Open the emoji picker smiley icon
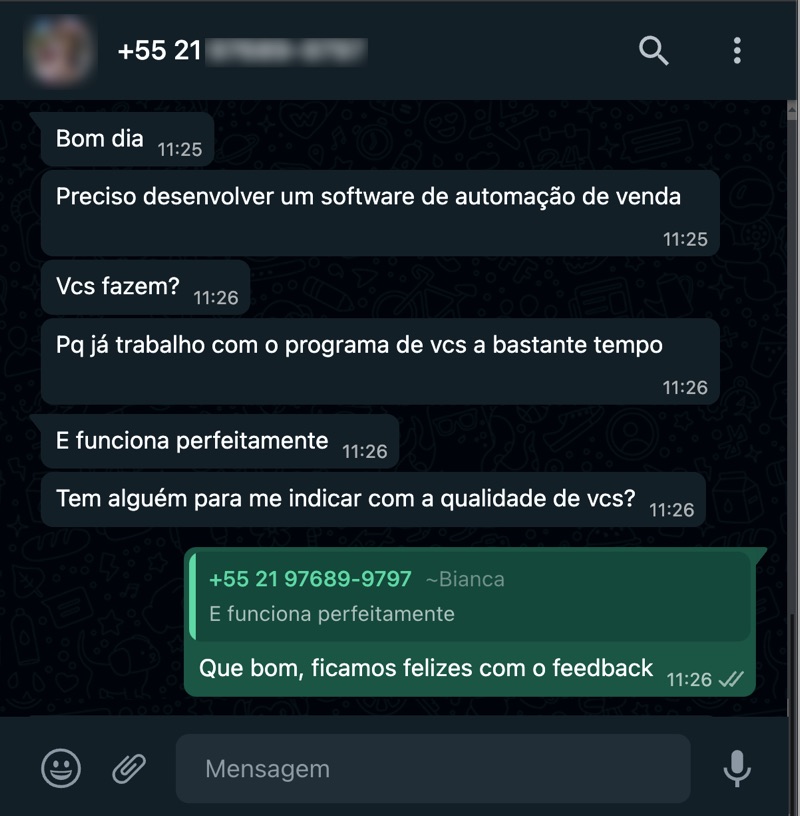Viewport: 800px width, 816px height. pos(61,768)
